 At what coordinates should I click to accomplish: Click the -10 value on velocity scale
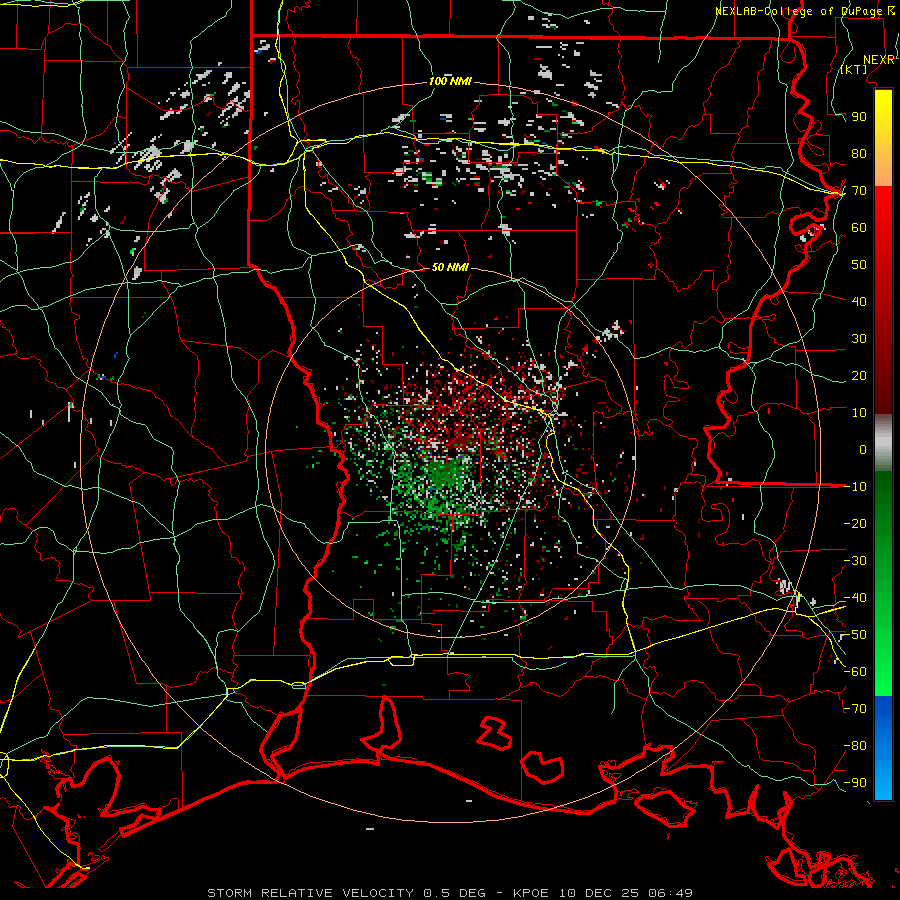coord(855,487)
